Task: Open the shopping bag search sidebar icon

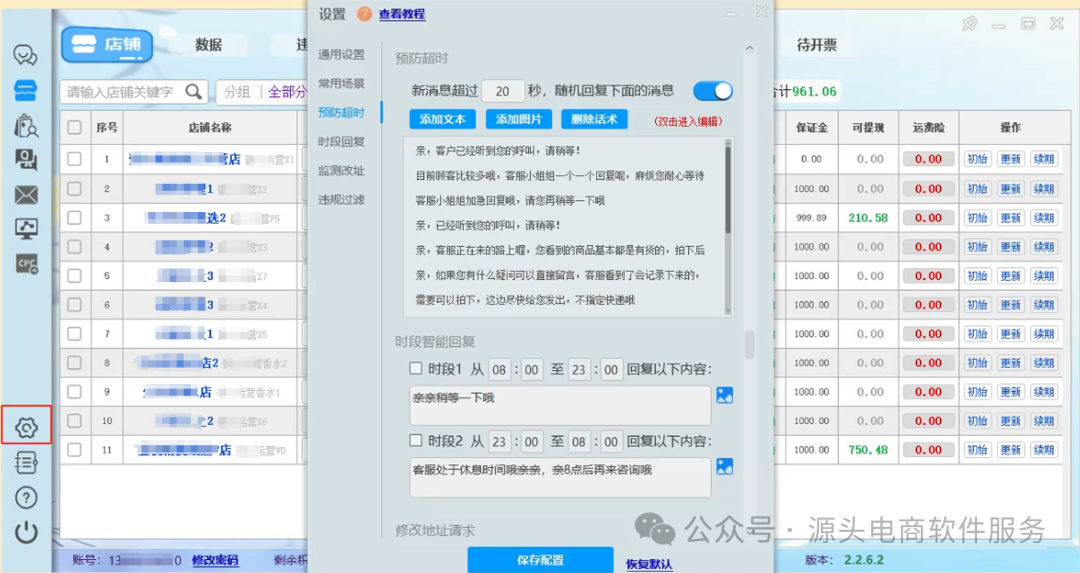Action: pos(26,125)
